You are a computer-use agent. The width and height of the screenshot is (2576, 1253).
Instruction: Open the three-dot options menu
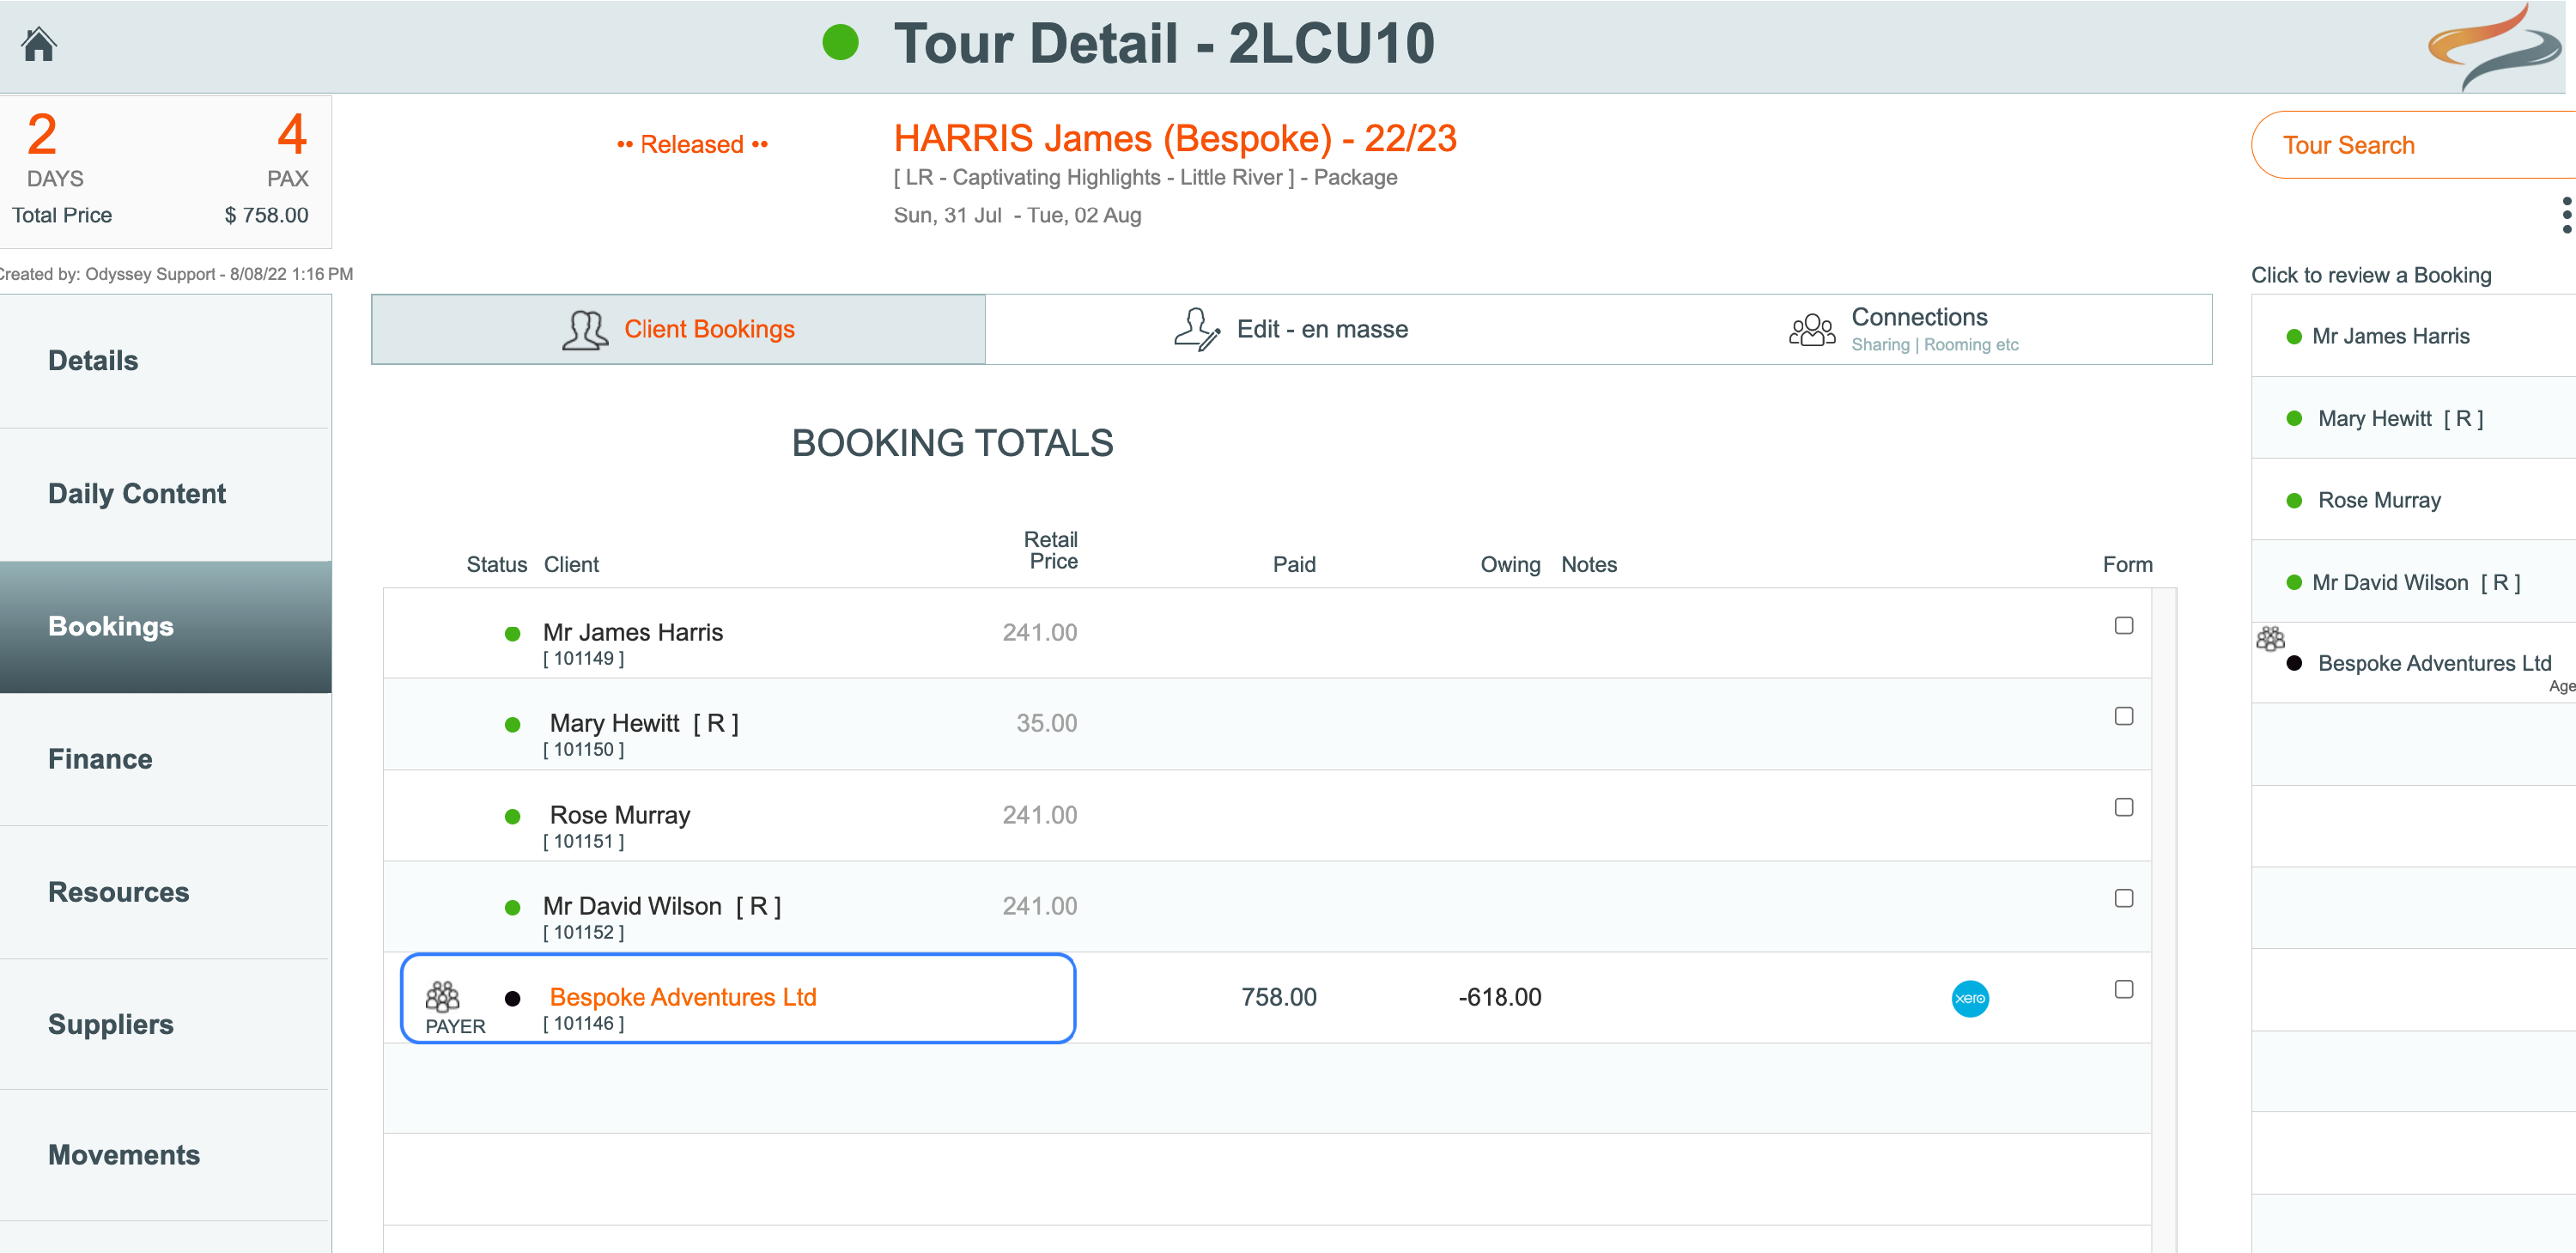2566,215
